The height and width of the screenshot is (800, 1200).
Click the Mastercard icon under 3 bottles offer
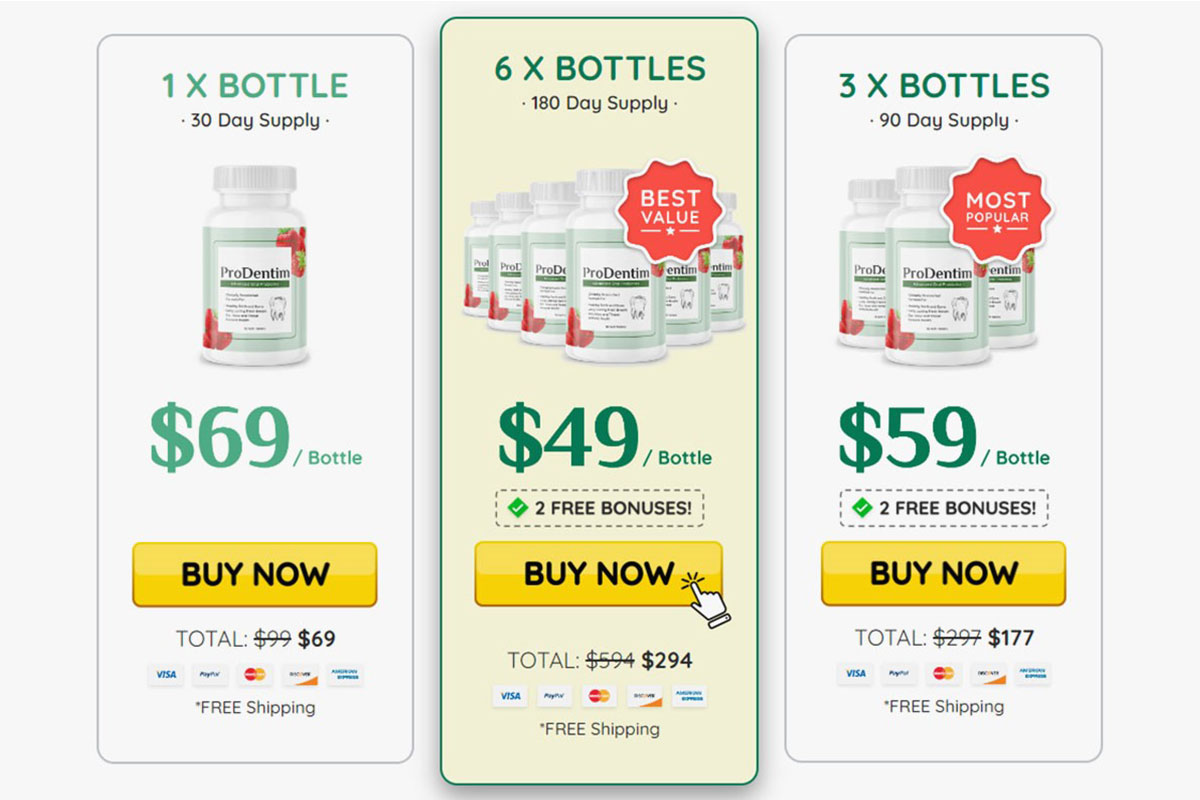click(x=941, y=673)
